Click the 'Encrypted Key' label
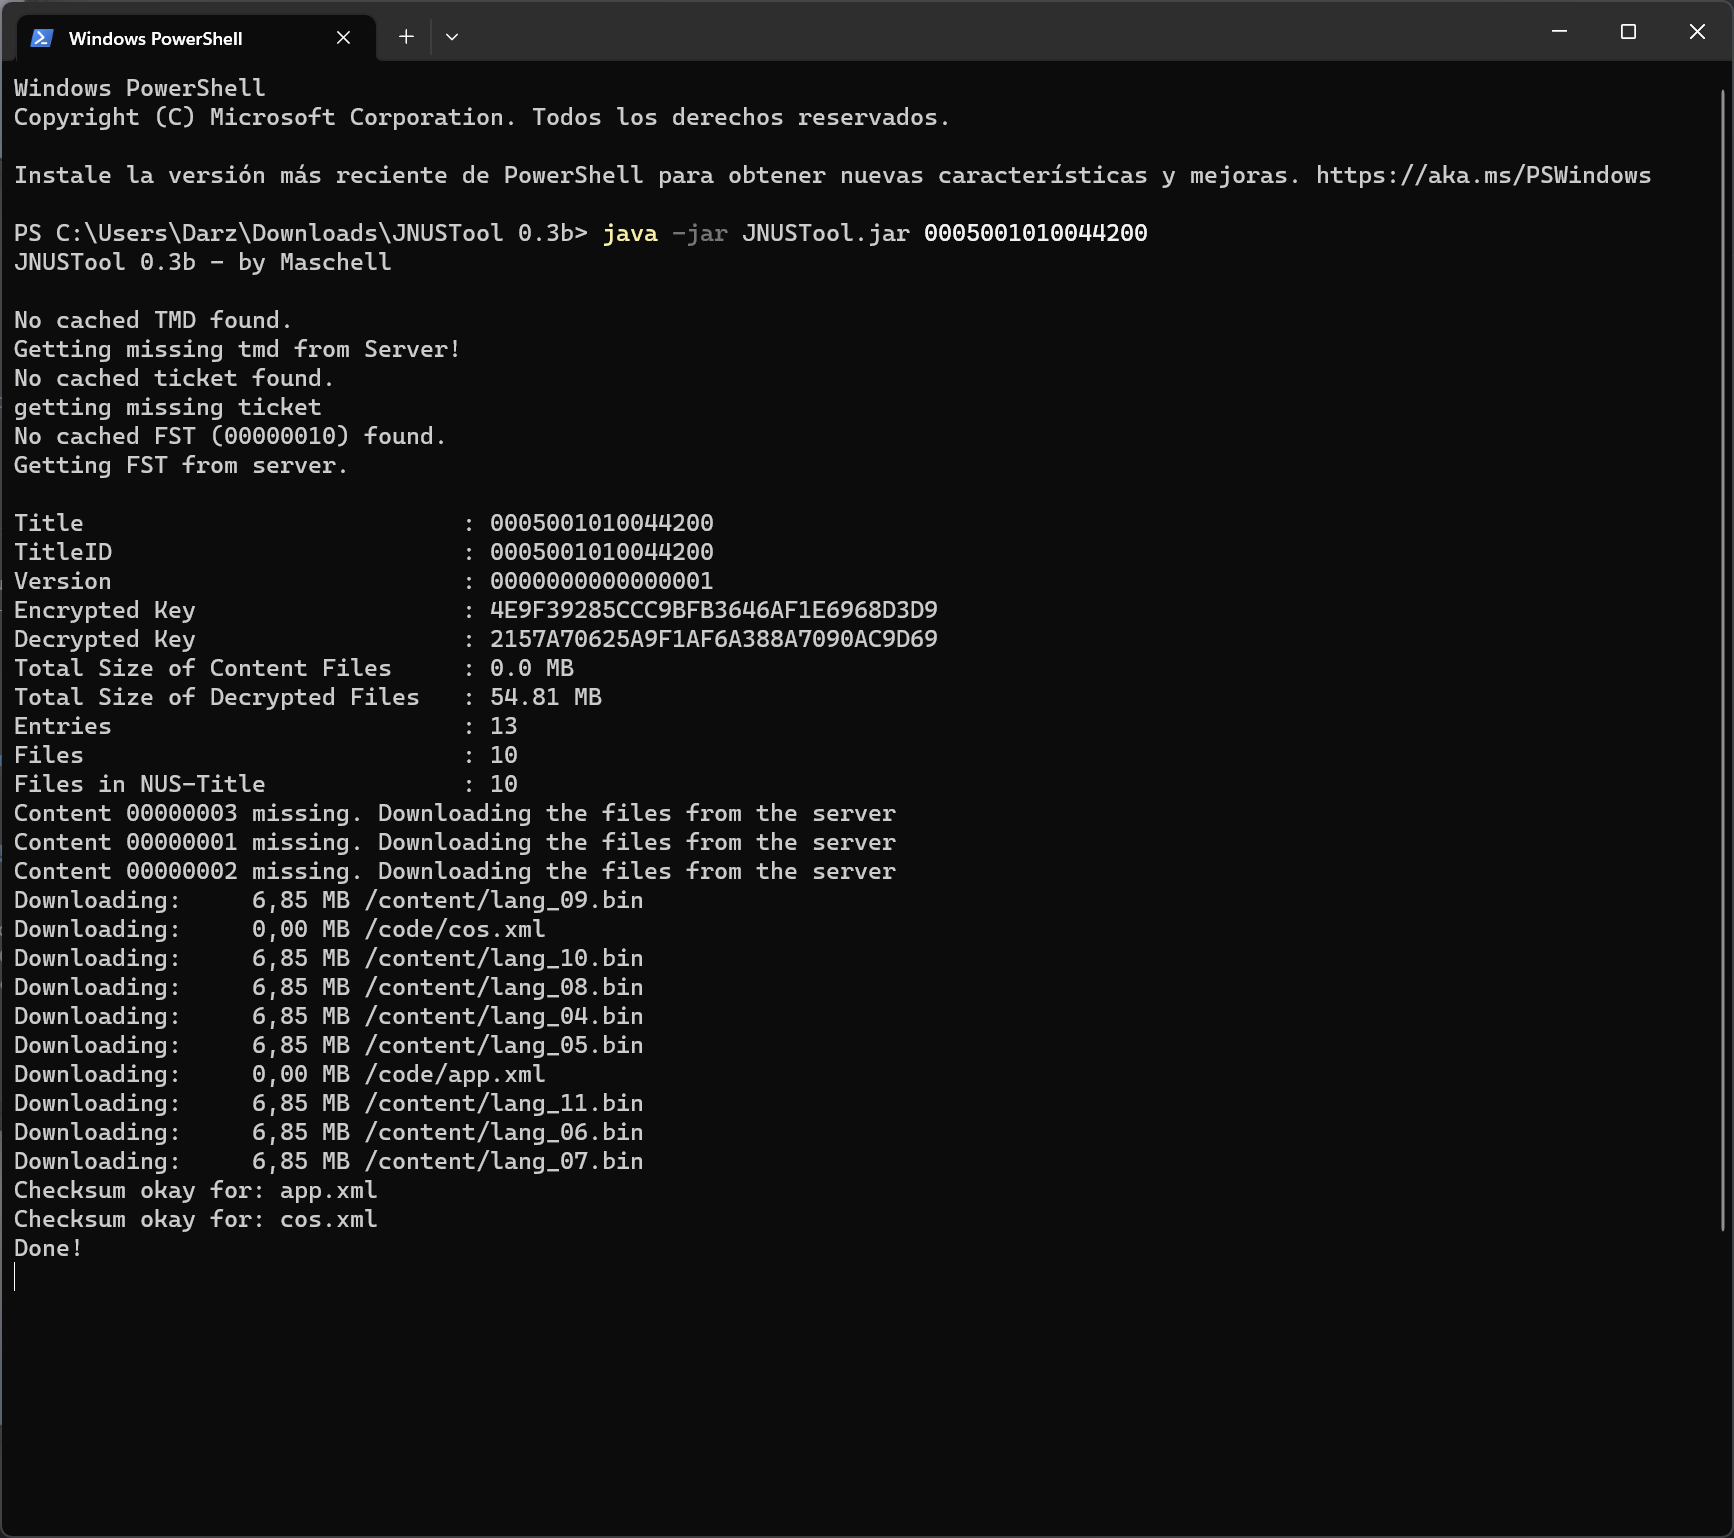This screenshot has width=1734, height=1538. coord(105,610)
